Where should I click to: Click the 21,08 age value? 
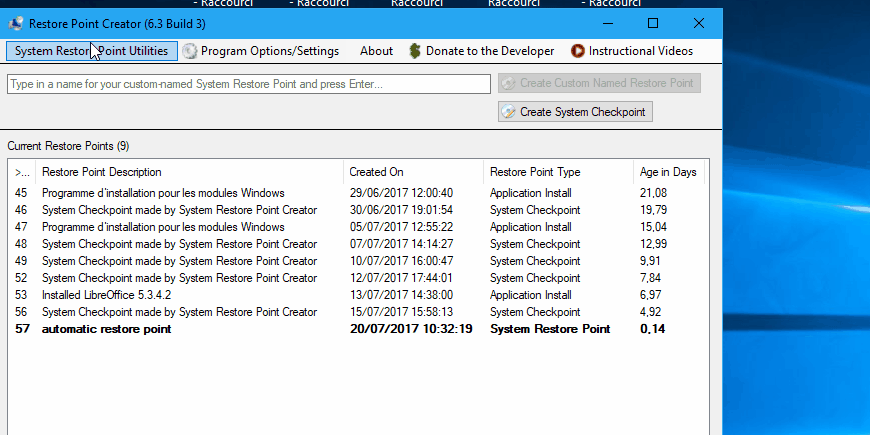click(653, 193)
